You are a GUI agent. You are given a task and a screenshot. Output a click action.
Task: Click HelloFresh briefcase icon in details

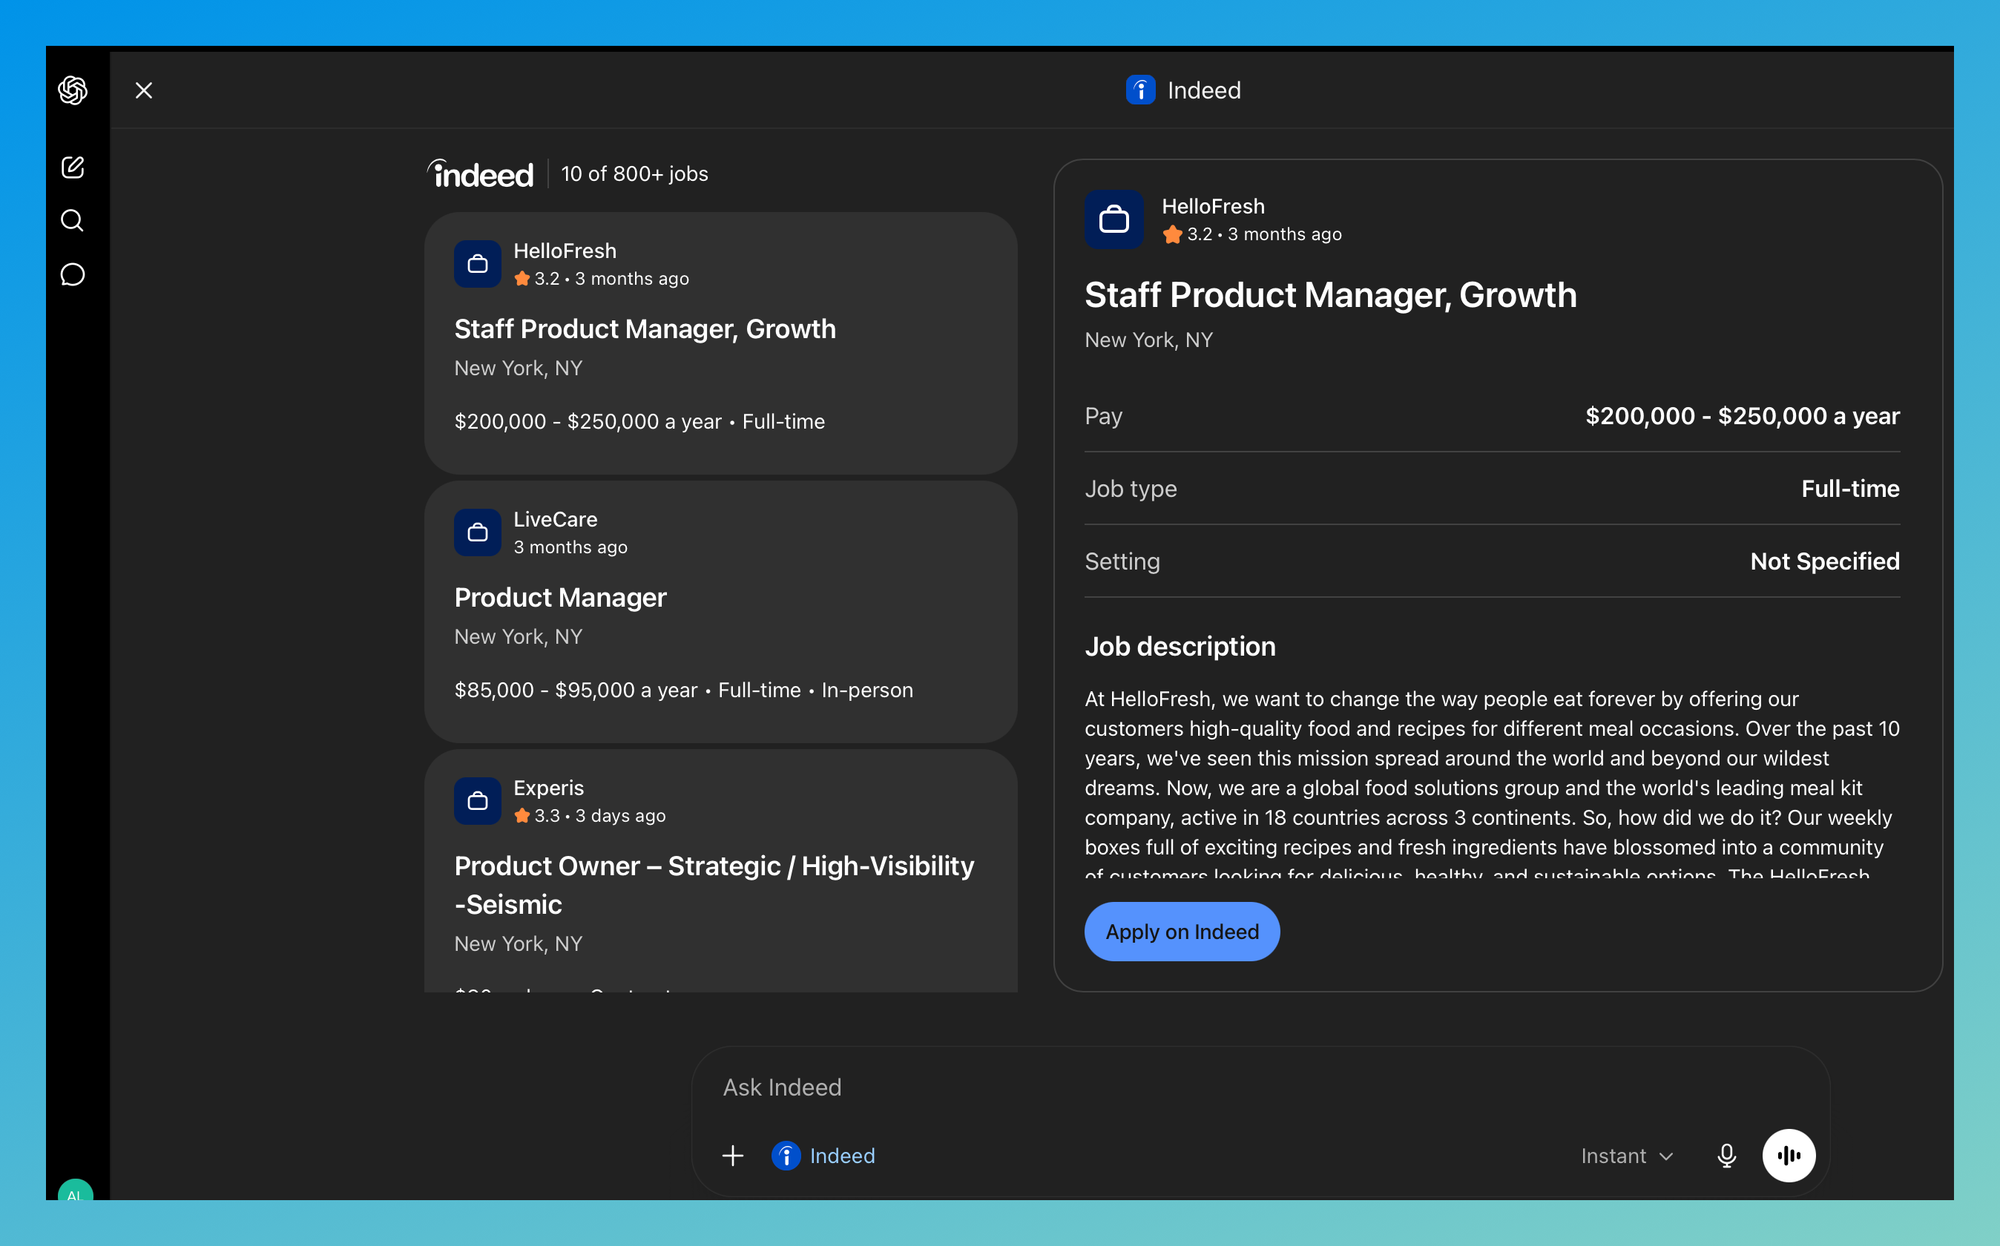point(1114,219)
